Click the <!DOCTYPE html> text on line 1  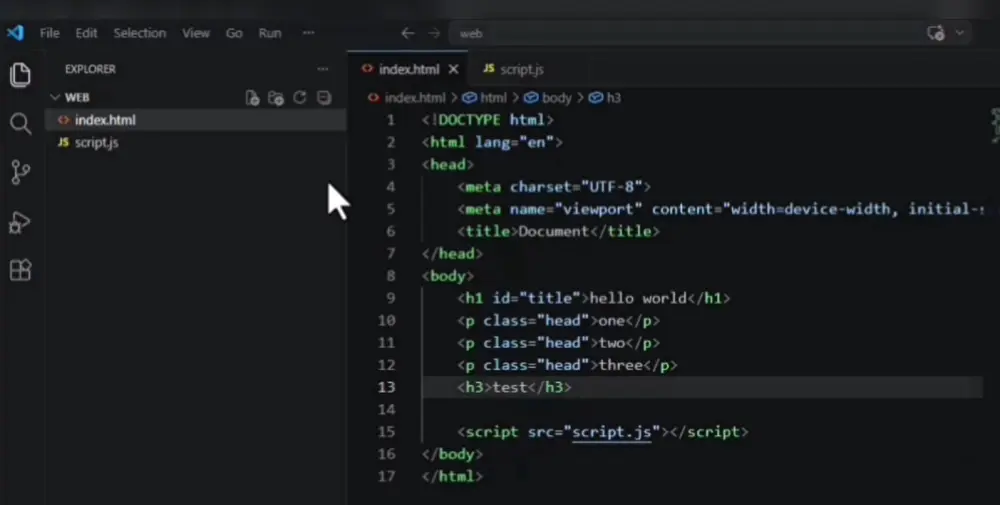(488, 120)
